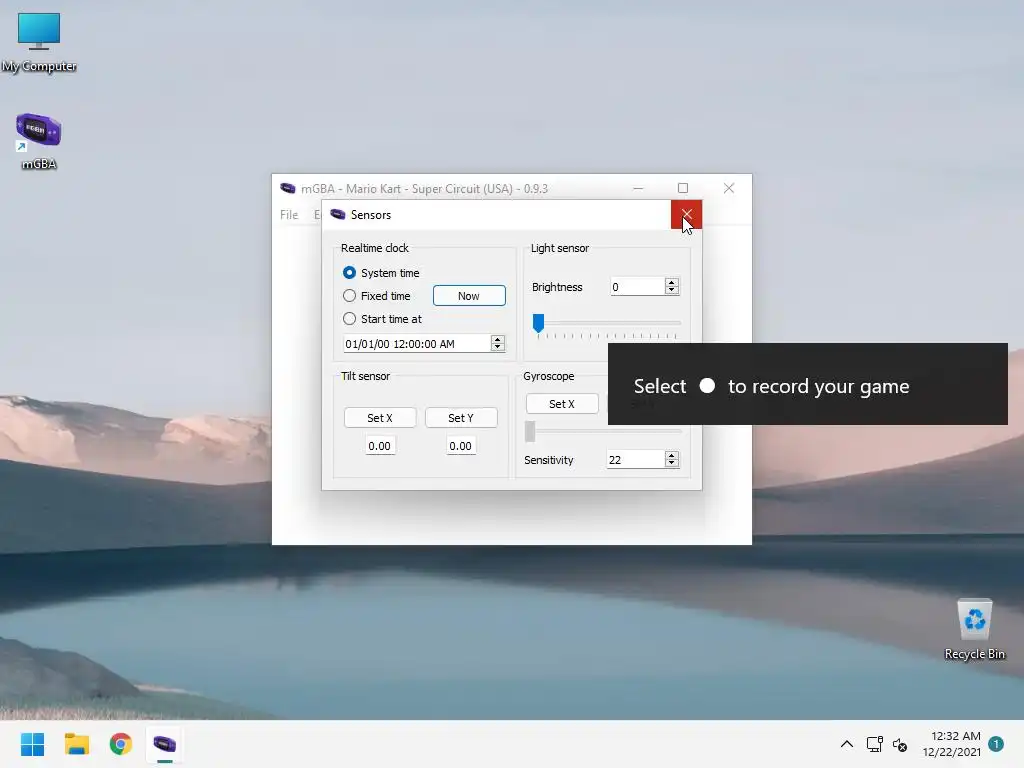Launch Google Chrome from the taskbar
Viewport: 1024px width, 768px height.
click(121, 744)
